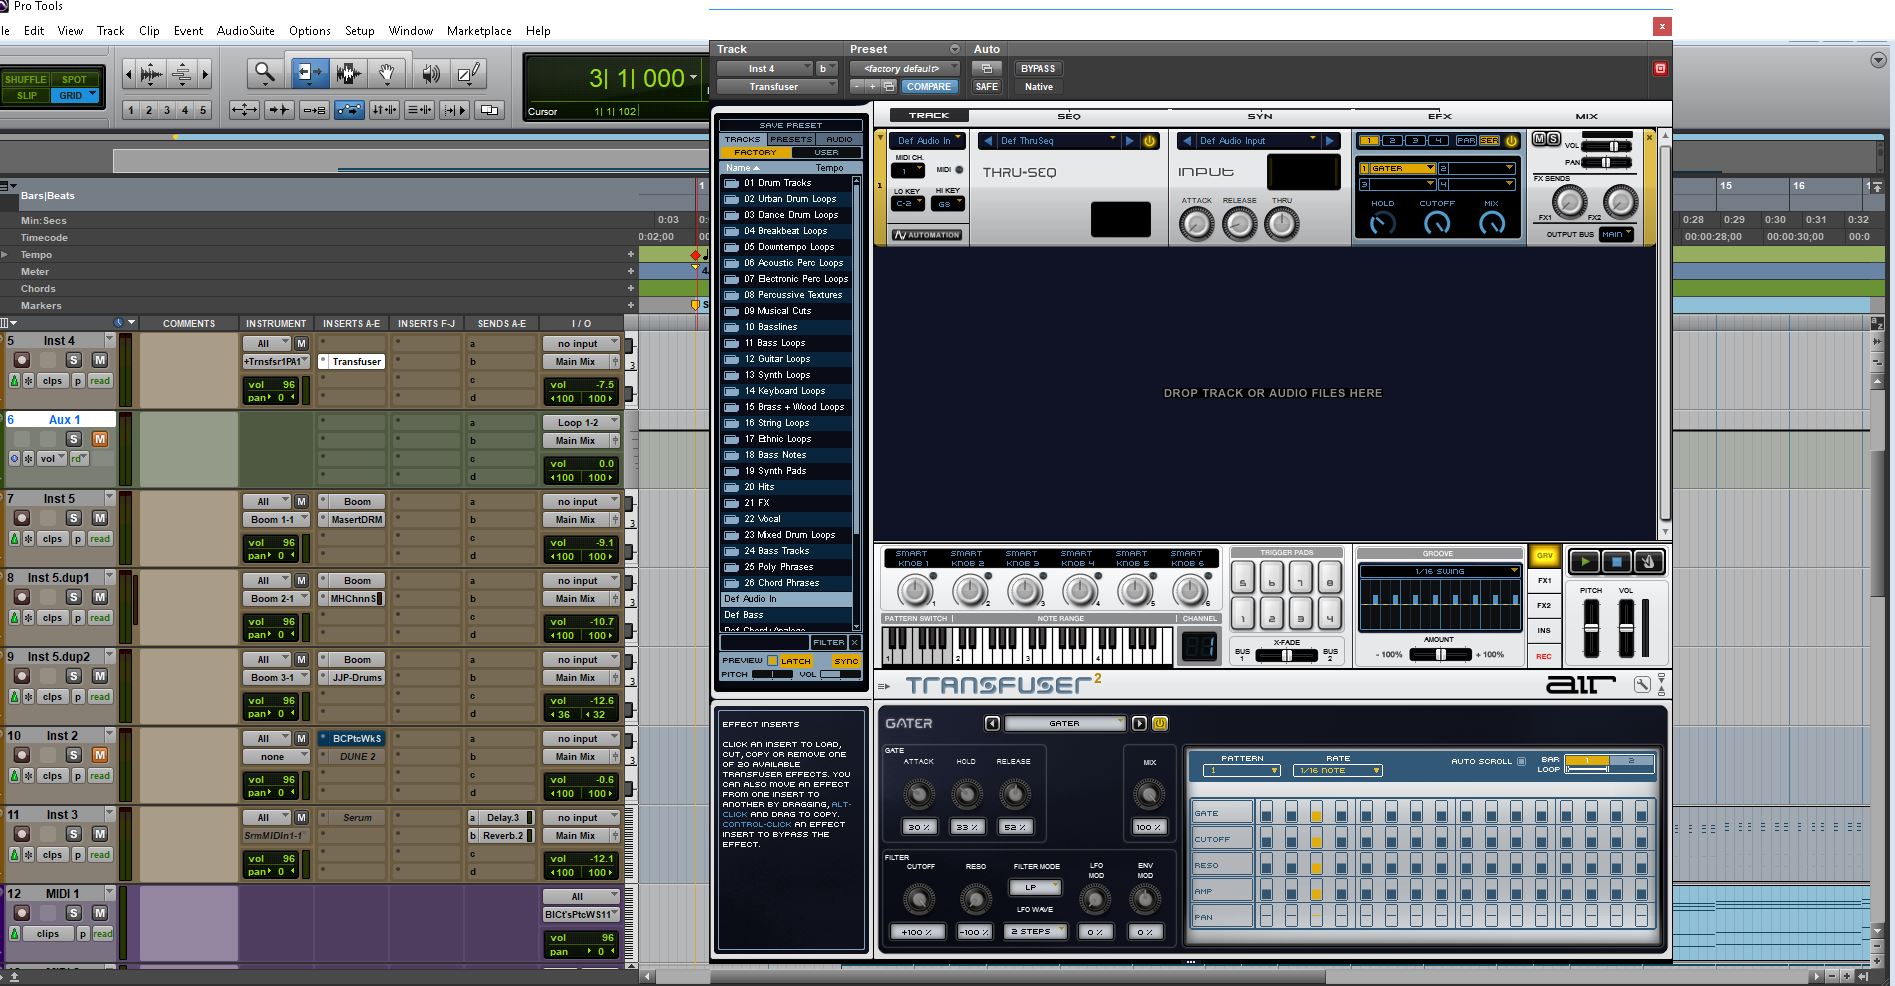Click next arrow beside Def ThruSeq

pyautogui.click(x=1130, y=141)
